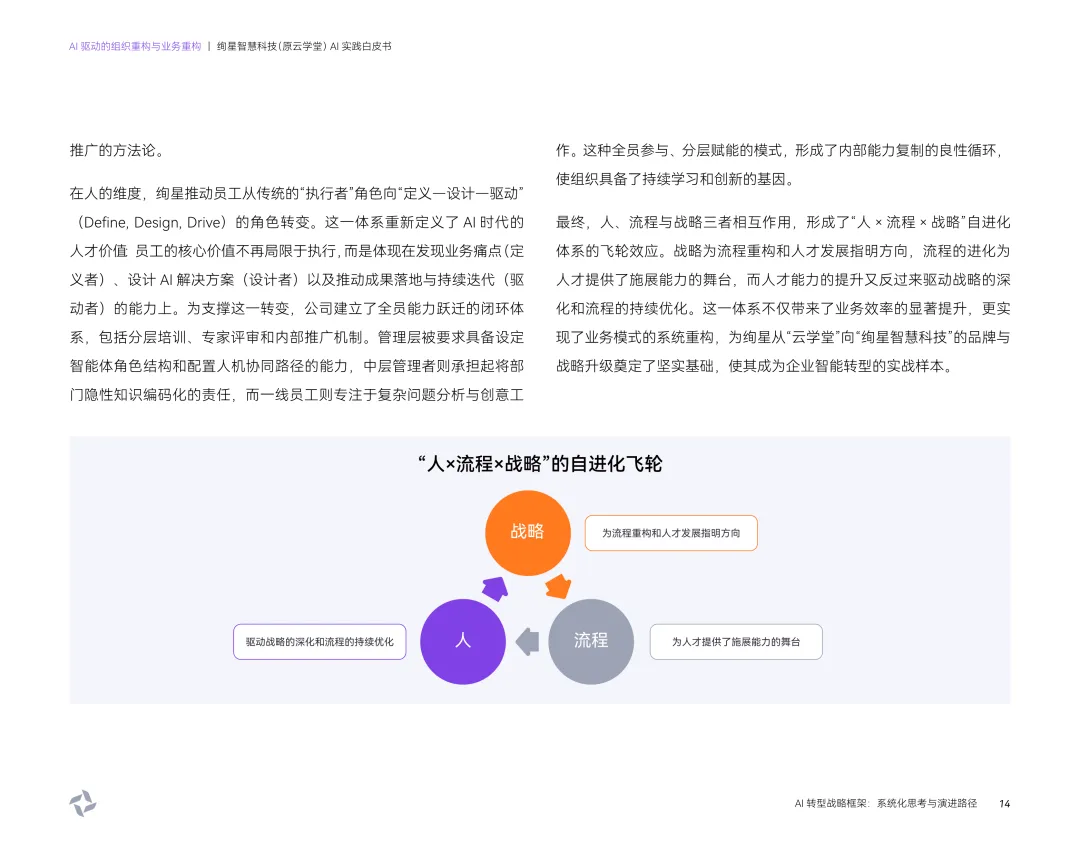Click header text 绚星智慧科技(原云学堂) AI 实践白皮书
The image size is (1080, 856).
tap(304, 46)
